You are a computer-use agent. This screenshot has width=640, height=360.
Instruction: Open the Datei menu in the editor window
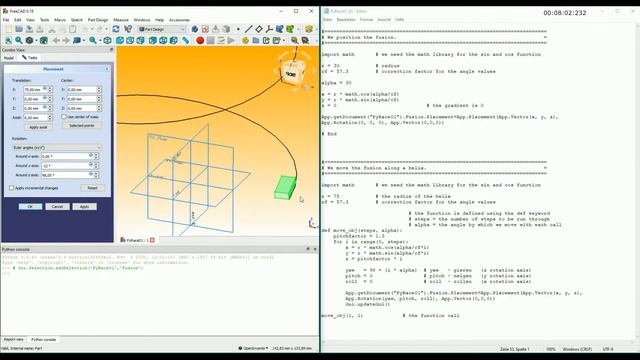point(327,20)
